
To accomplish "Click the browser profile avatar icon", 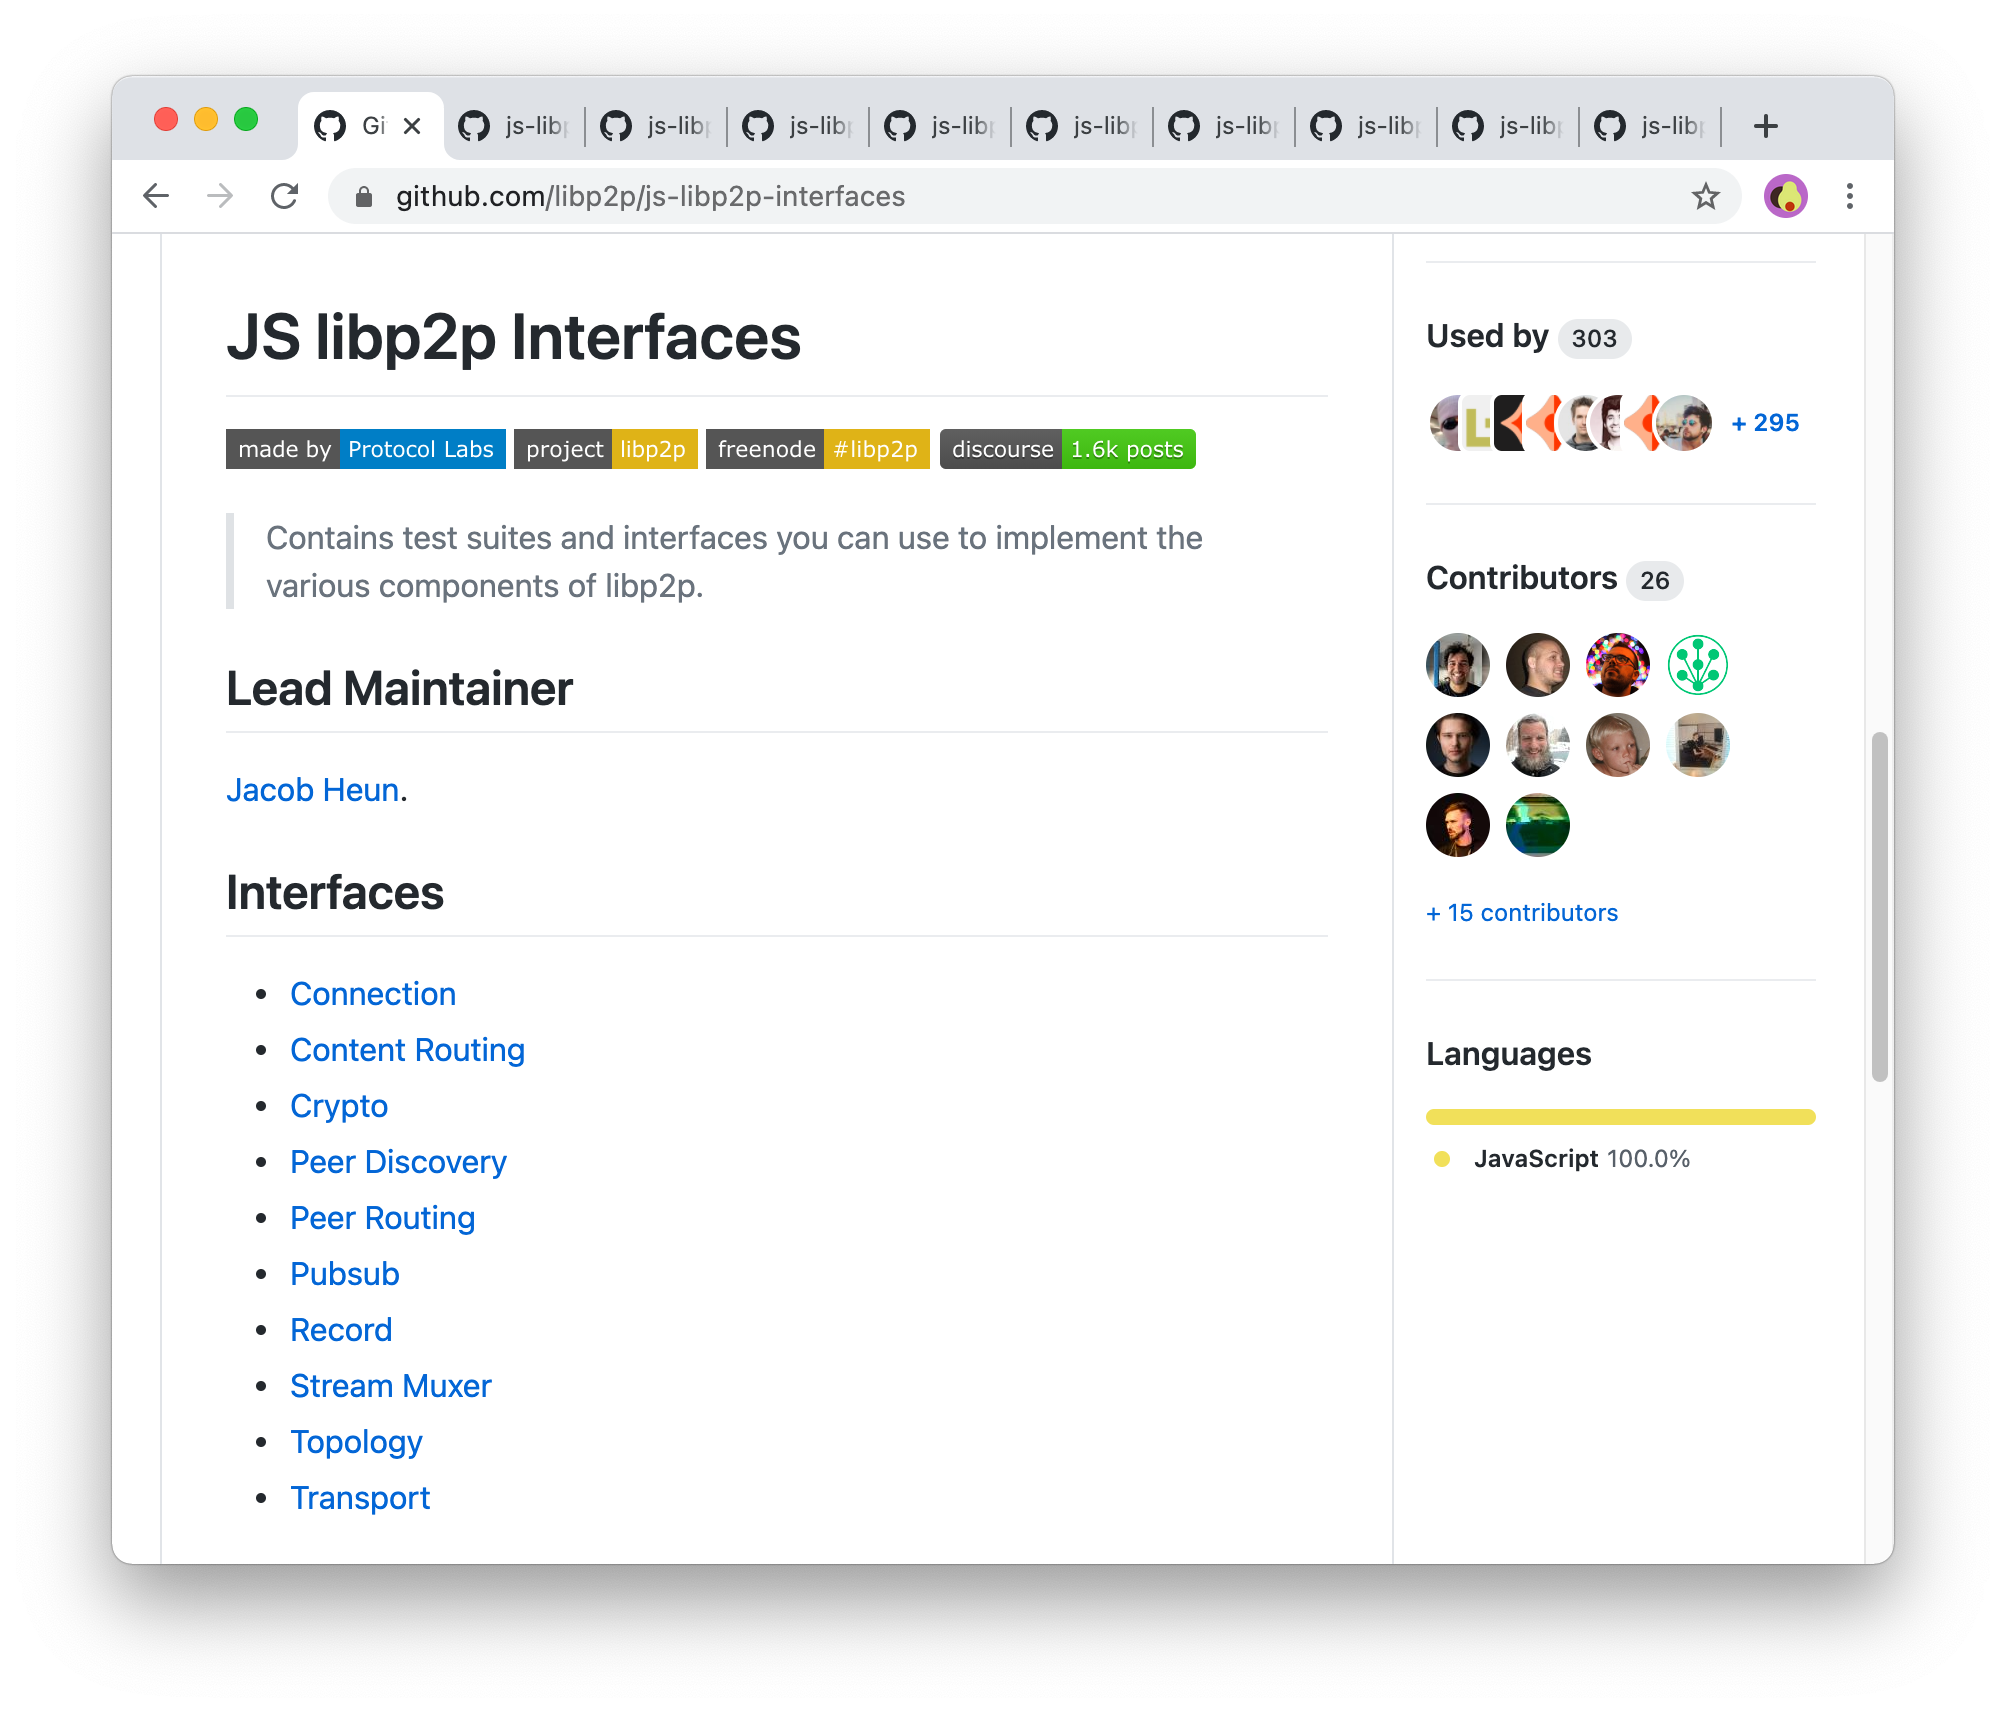I will pos(1786,196).
